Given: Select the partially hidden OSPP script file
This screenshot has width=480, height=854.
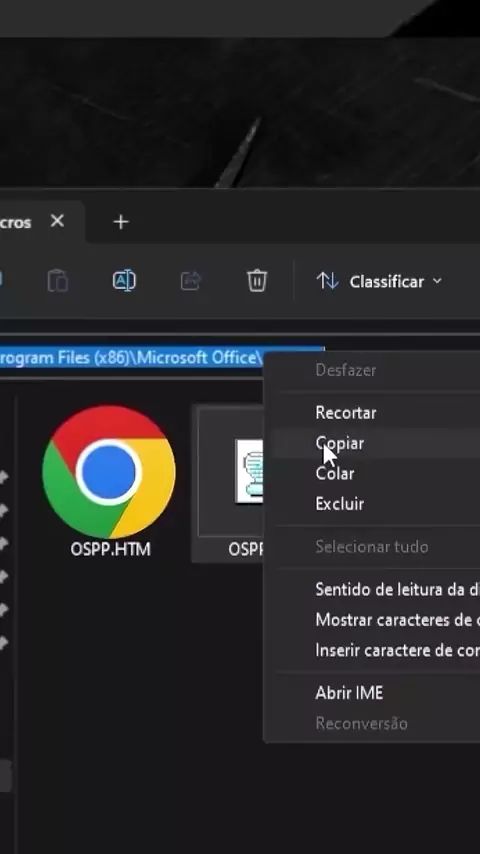Looking at the screenshot, I should click(229, 484).
